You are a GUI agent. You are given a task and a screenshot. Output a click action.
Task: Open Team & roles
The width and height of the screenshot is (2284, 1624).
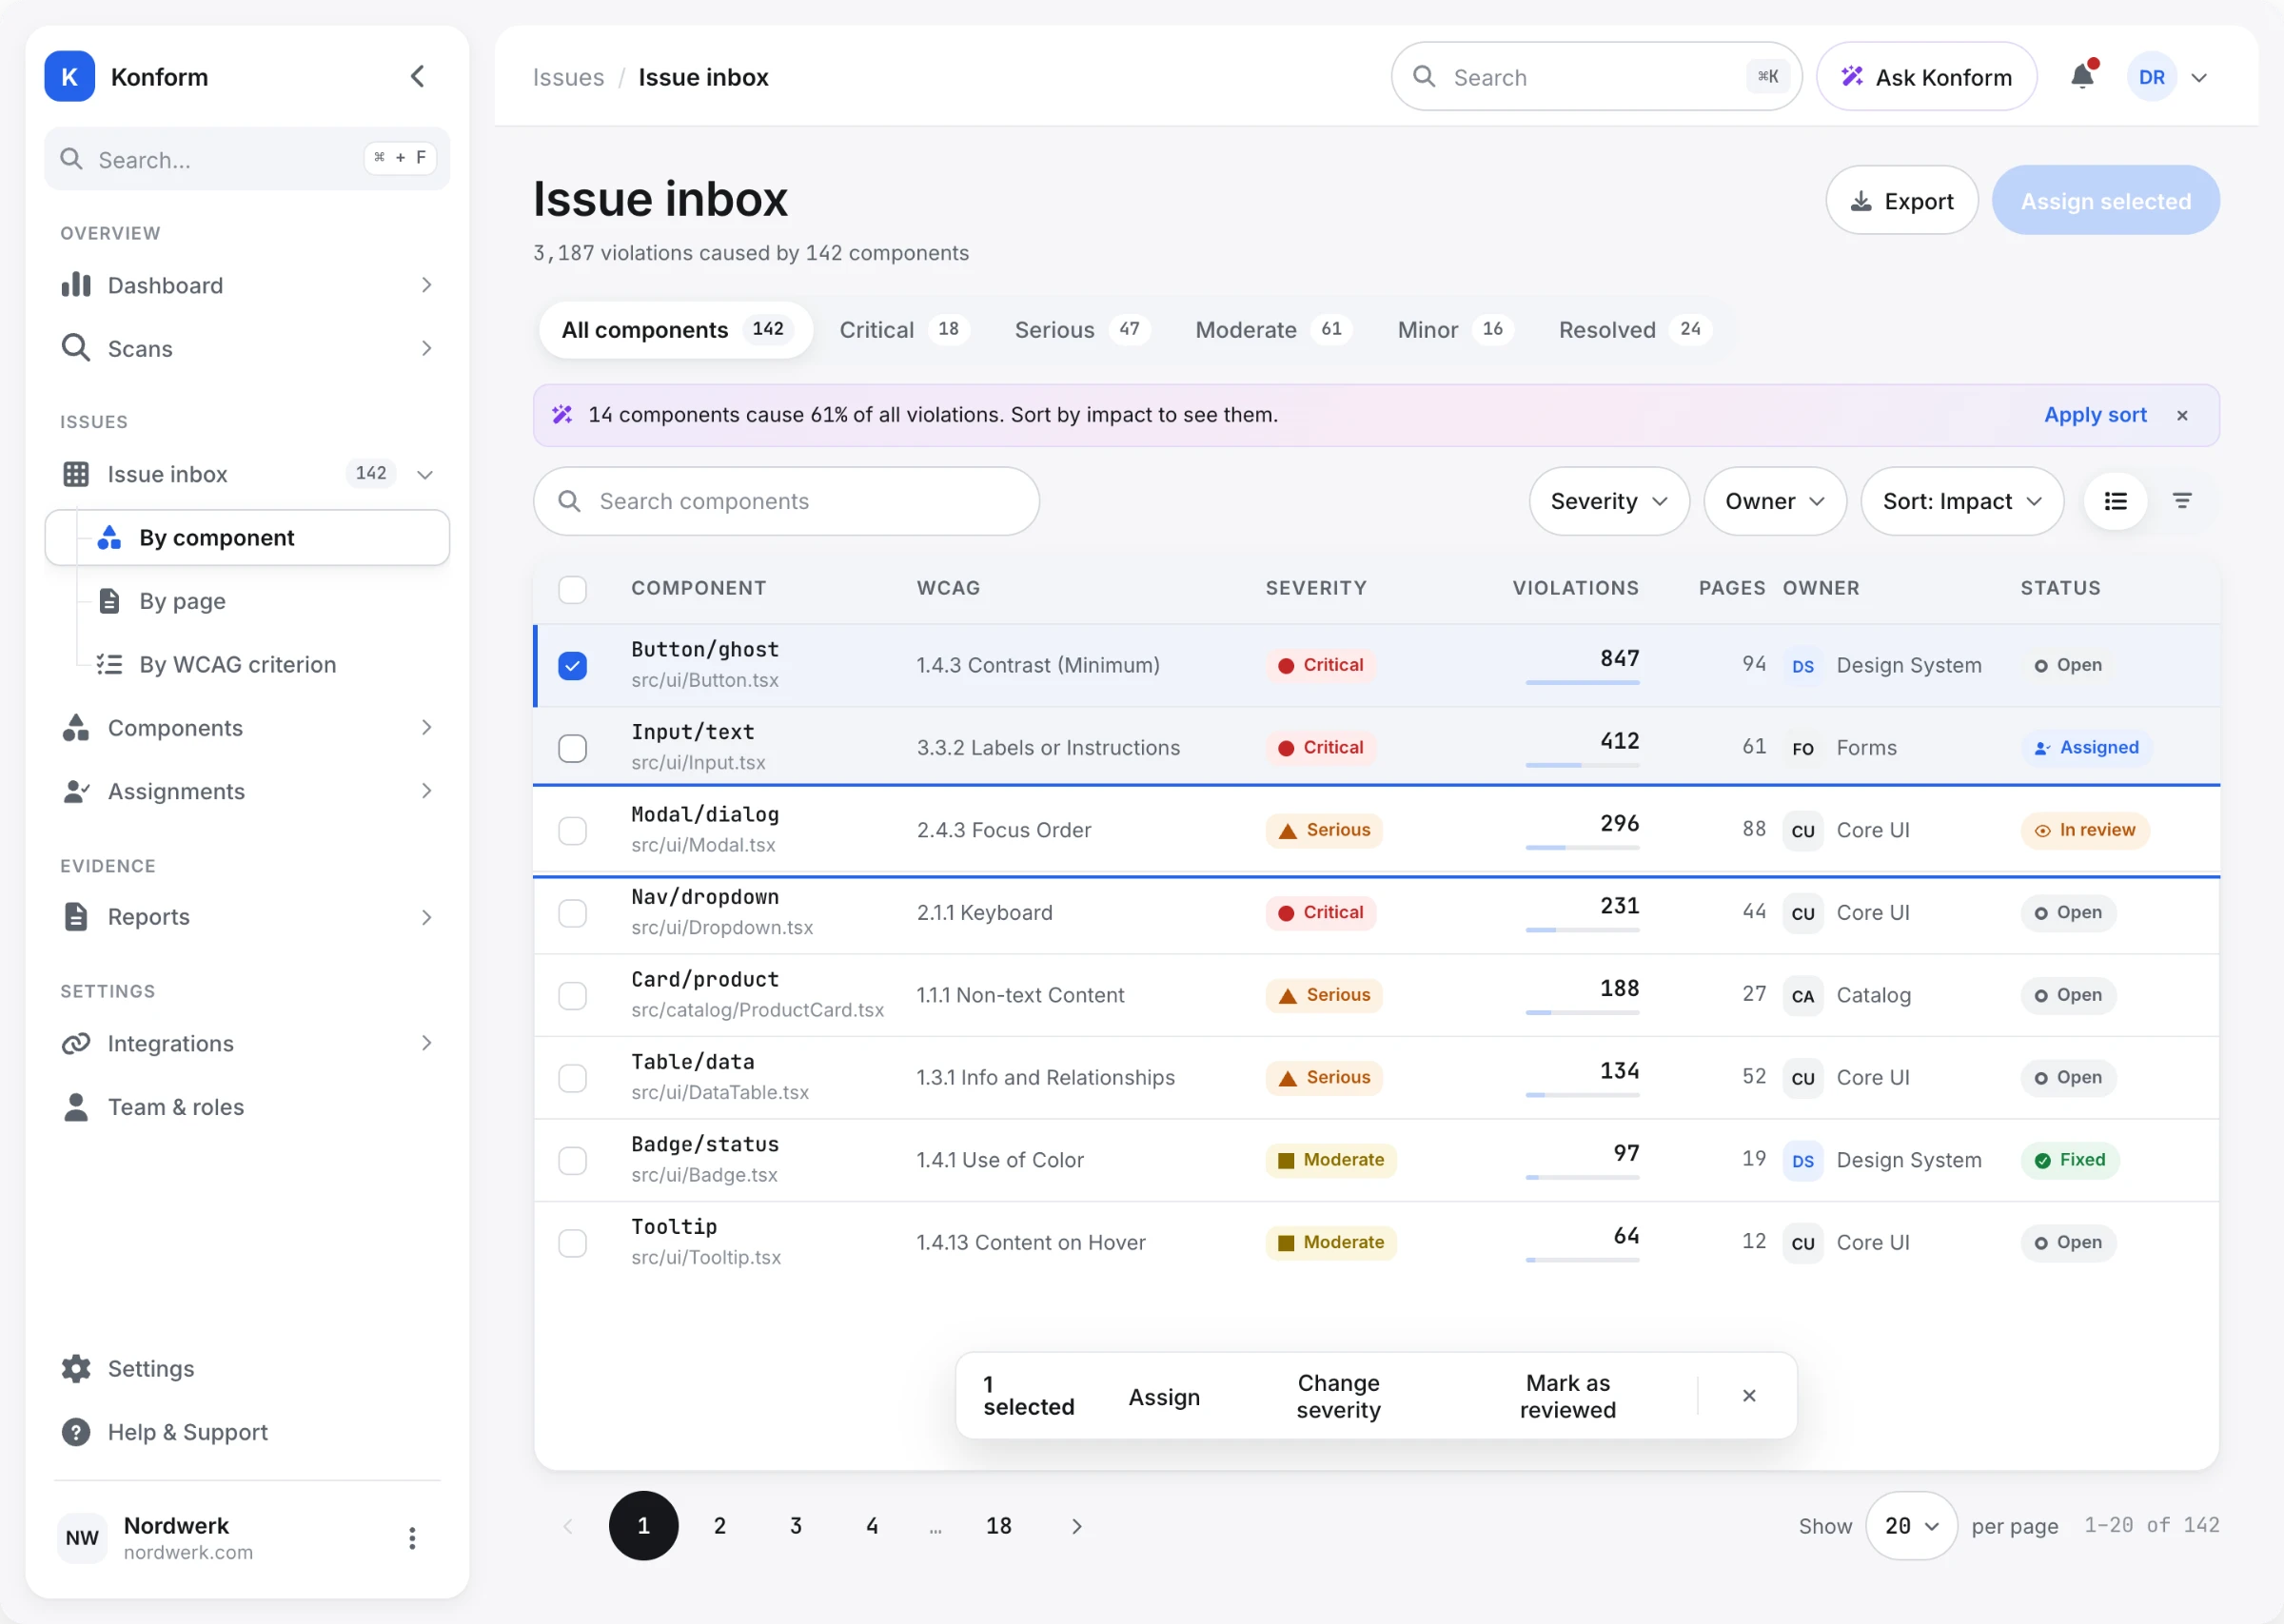[x=247, y=1106]
